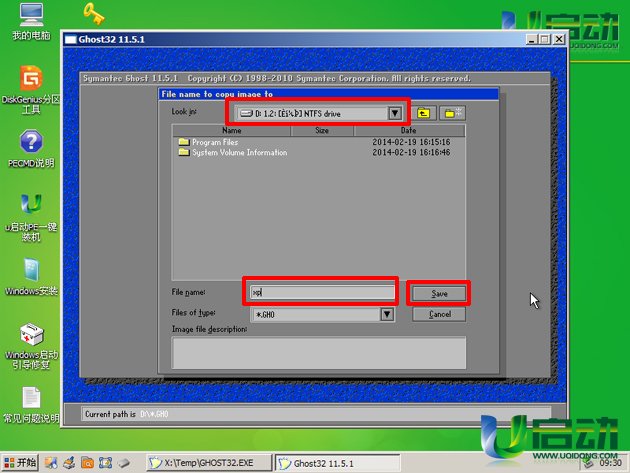Click the Current path status text

[x=127, y=414]
